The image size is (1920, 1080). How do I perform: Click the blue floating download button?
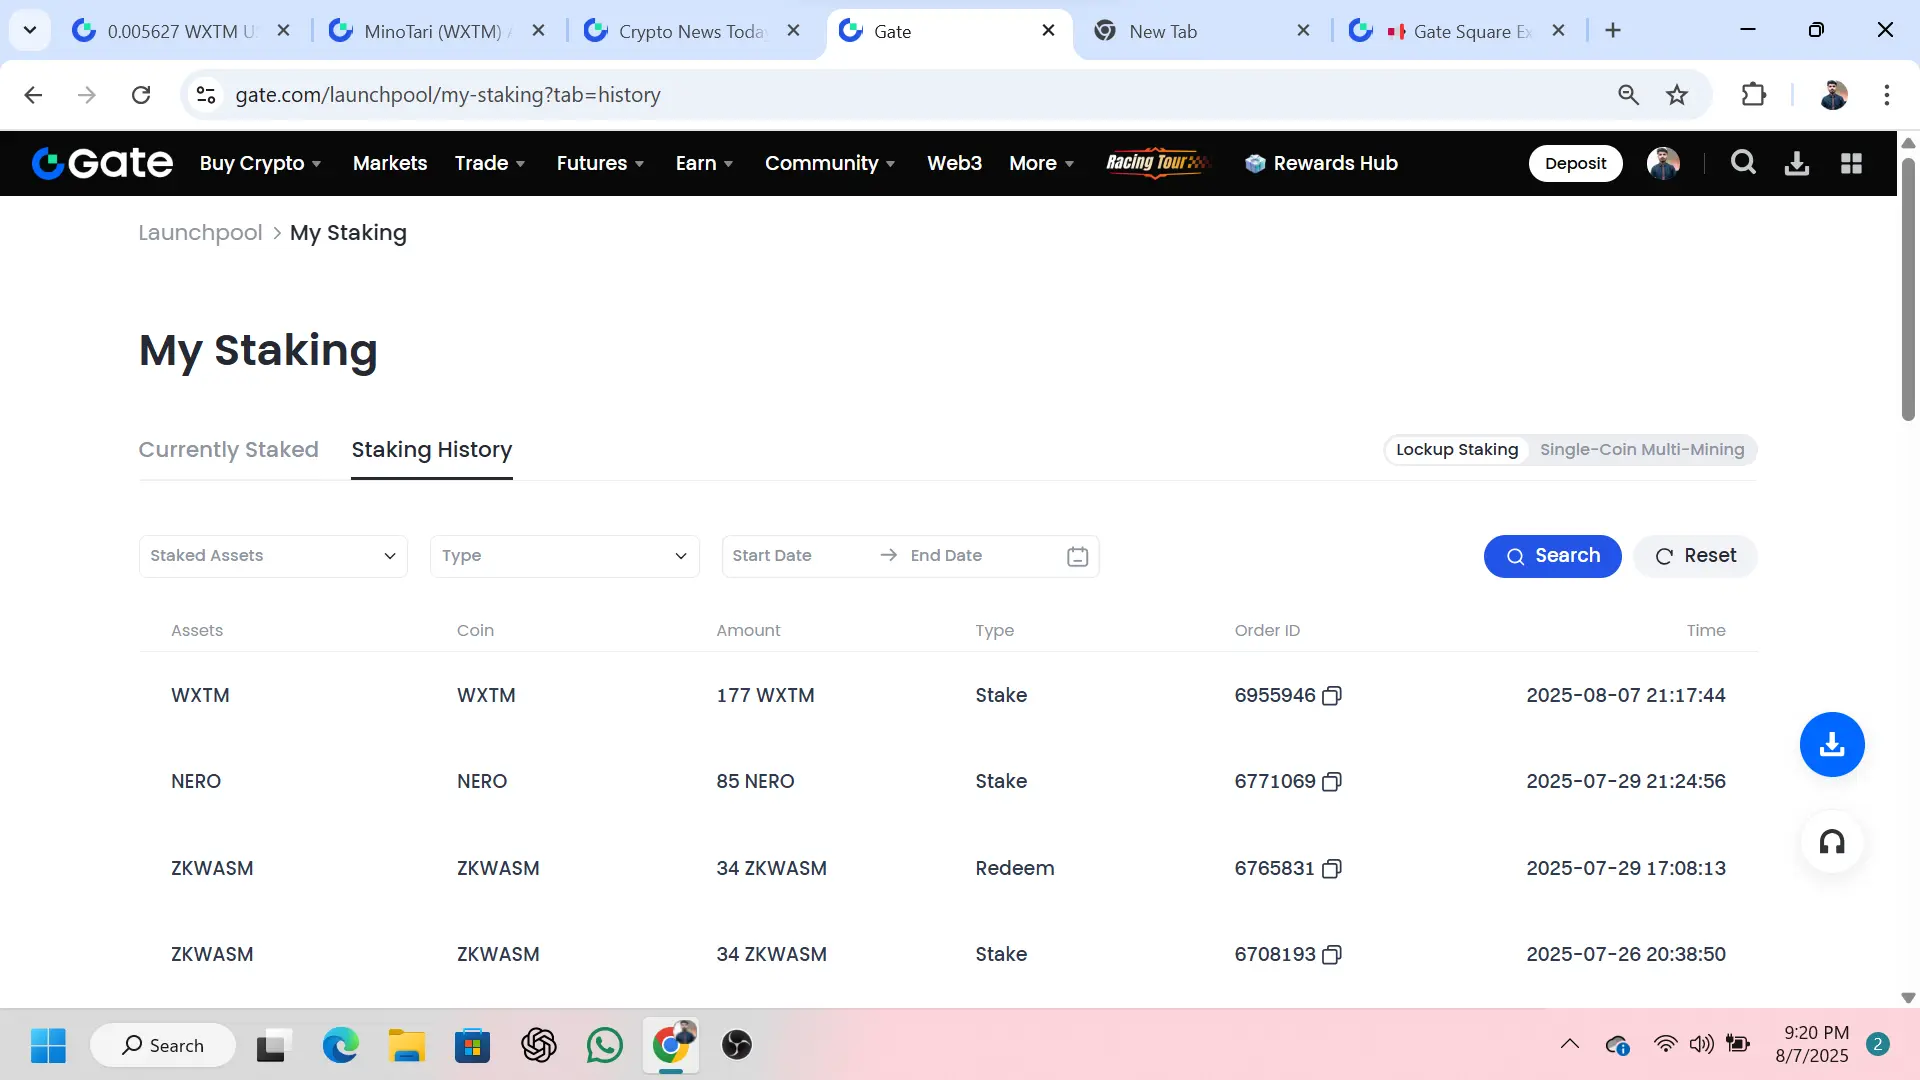(1832, 744)
